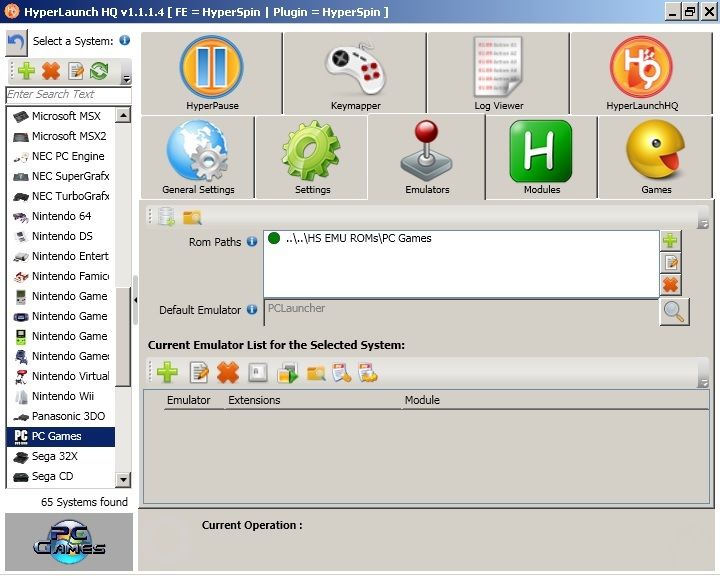Expand the system toolbar overflow arrow
The height and width of the screenshot is (576, 720).
(x=126, y=78)
